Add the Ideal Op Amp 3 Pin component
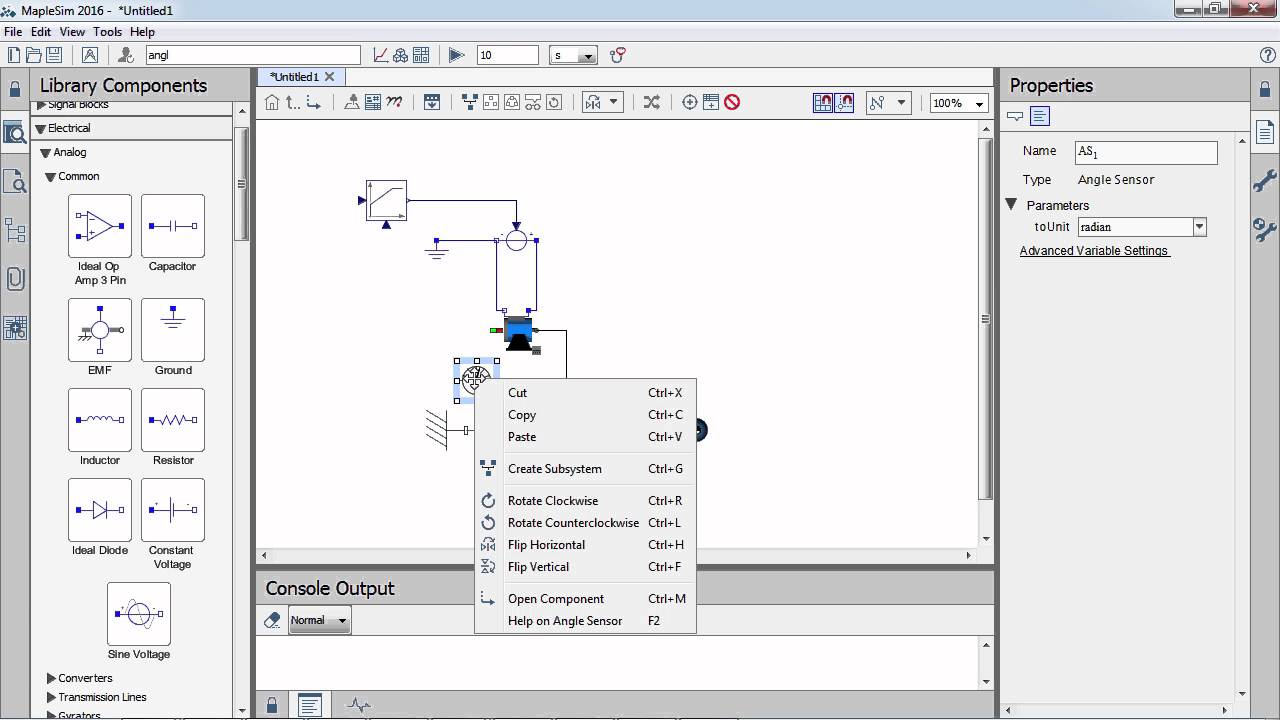This screenshot has height=720, width=1280. (100, 226)
